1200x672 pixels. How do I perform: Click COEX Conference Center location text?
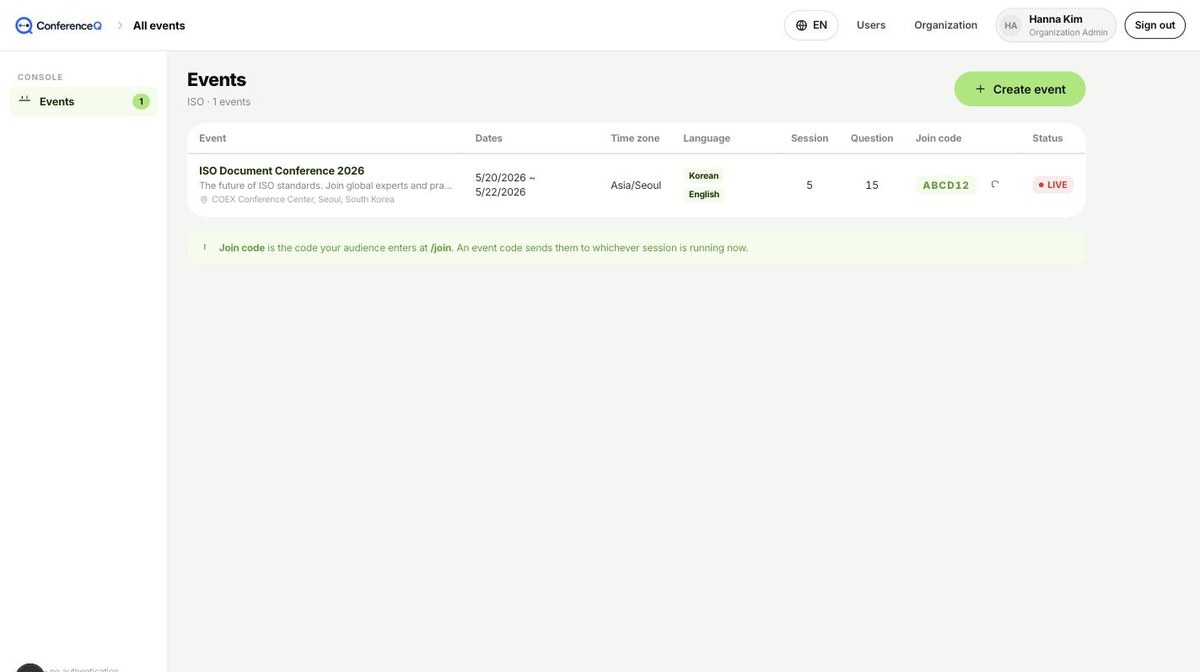[x=303, y=199]
